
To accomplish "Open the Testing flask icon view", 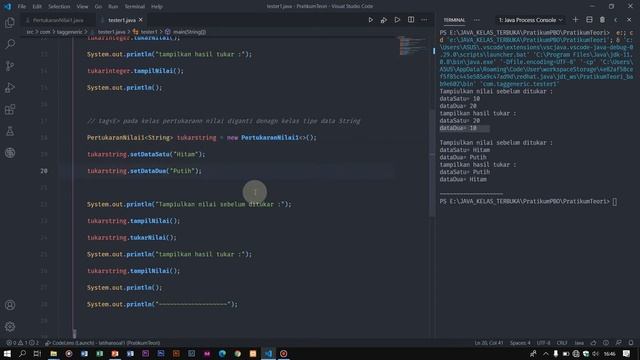I will pos(10,131).
